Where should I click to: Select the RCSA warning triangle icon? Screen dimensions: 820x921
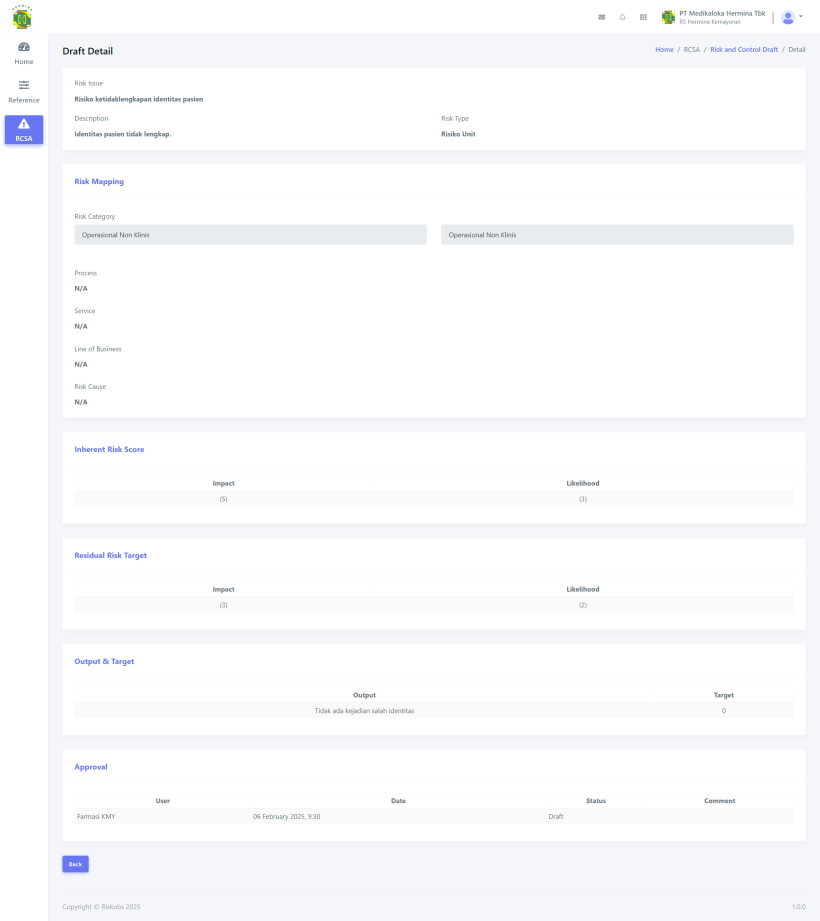[x=23, y=124]
